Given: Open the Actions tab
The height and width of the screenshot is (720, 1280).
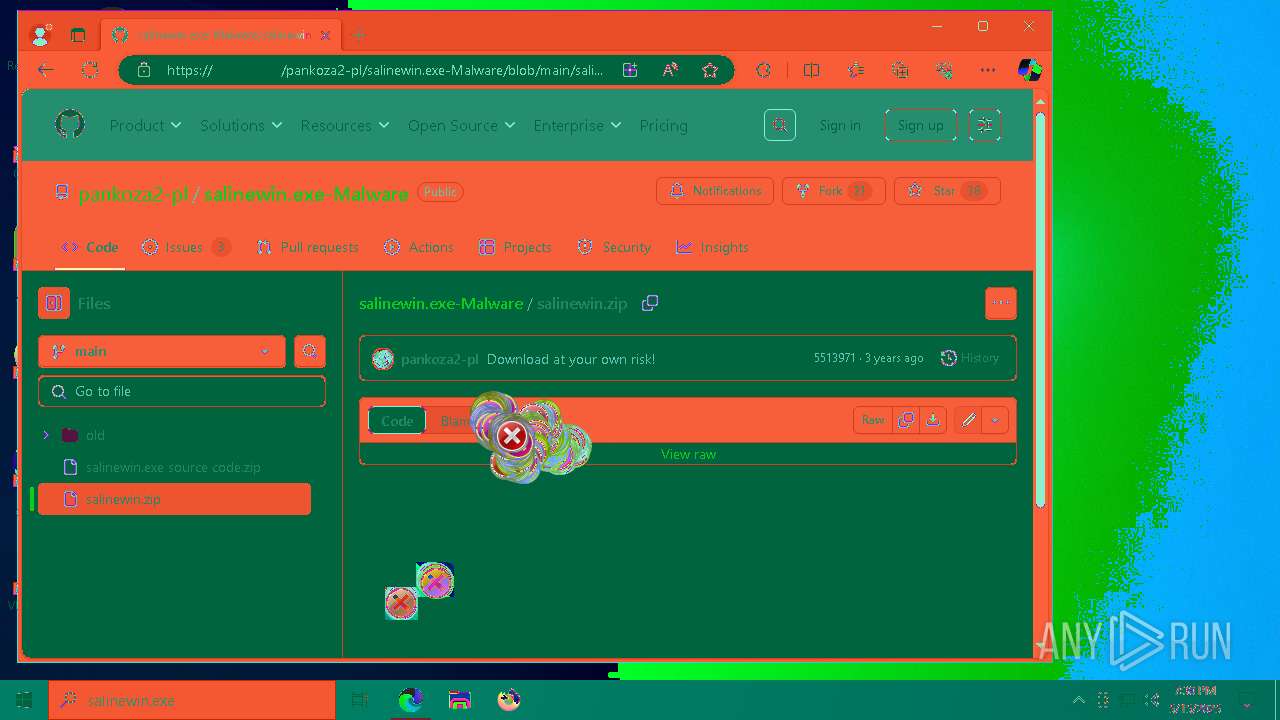Looking at the screenshot, I should (x=418, y=247).
